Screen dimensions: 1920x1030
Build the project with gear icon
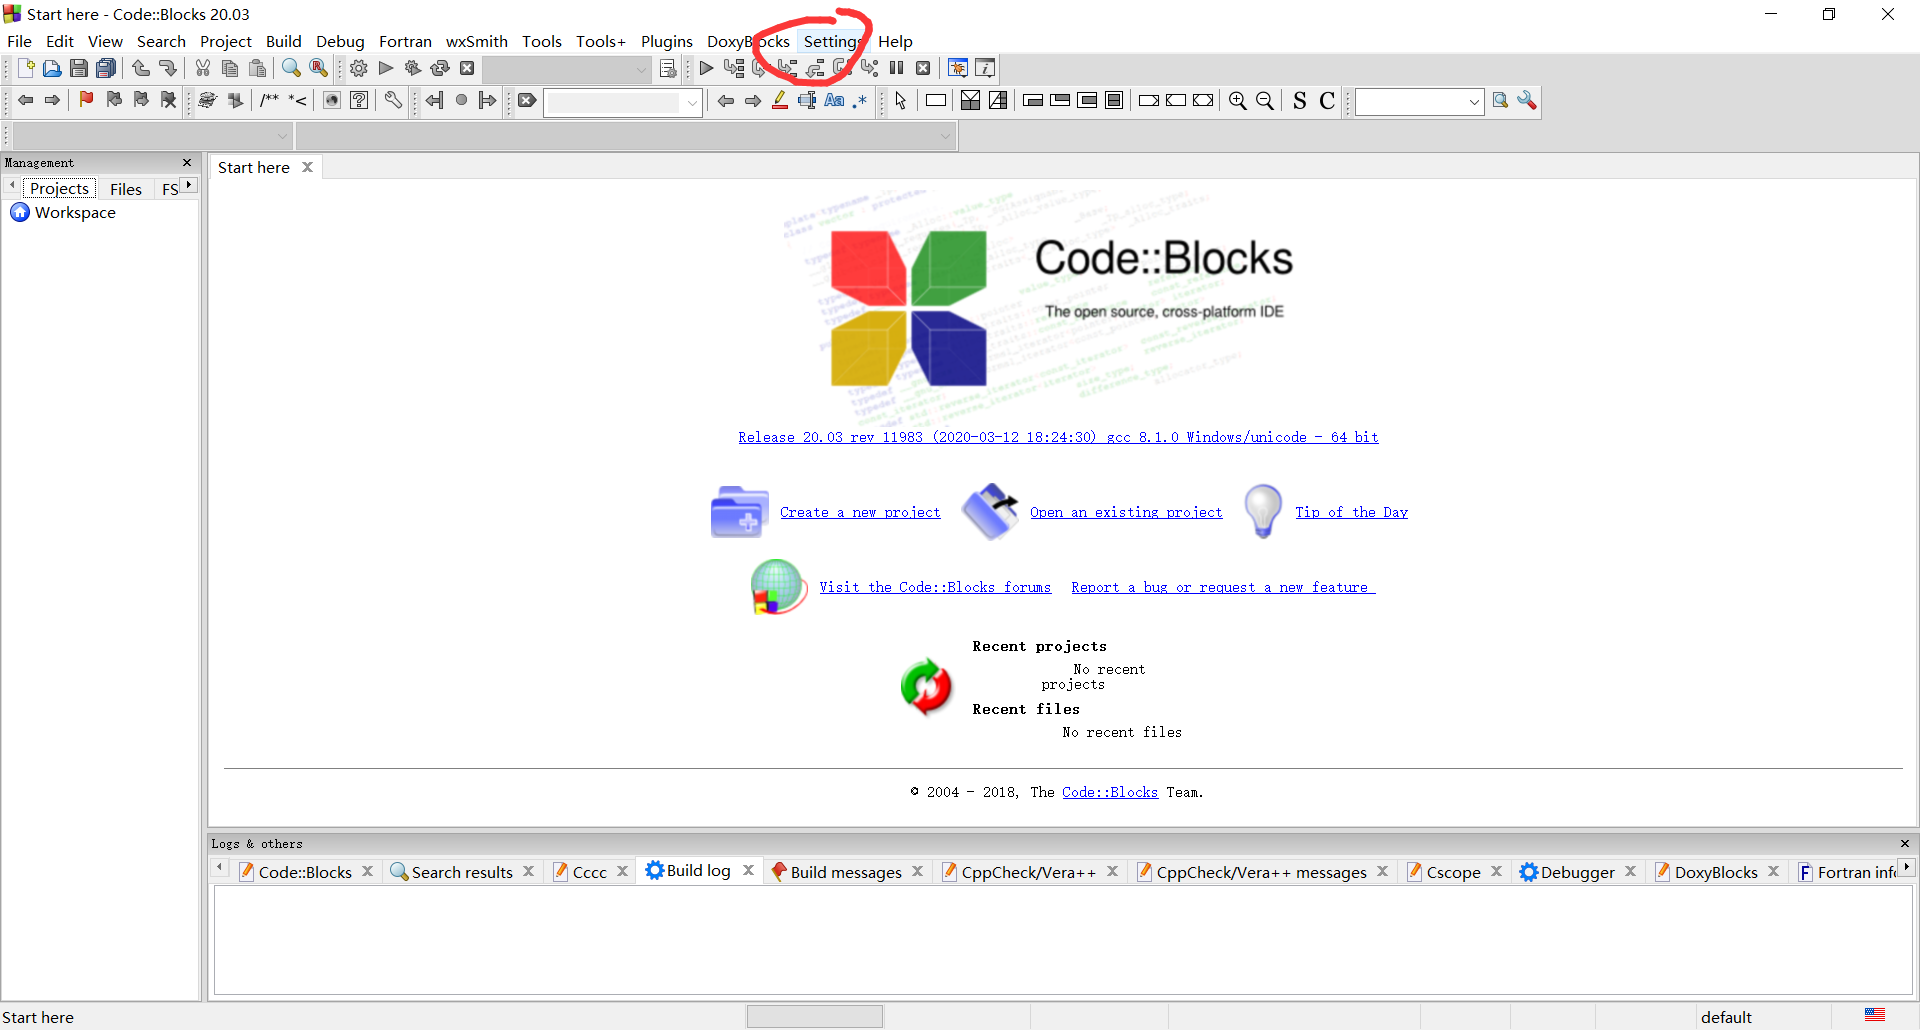pyautogui.click(x=359, y=68)
